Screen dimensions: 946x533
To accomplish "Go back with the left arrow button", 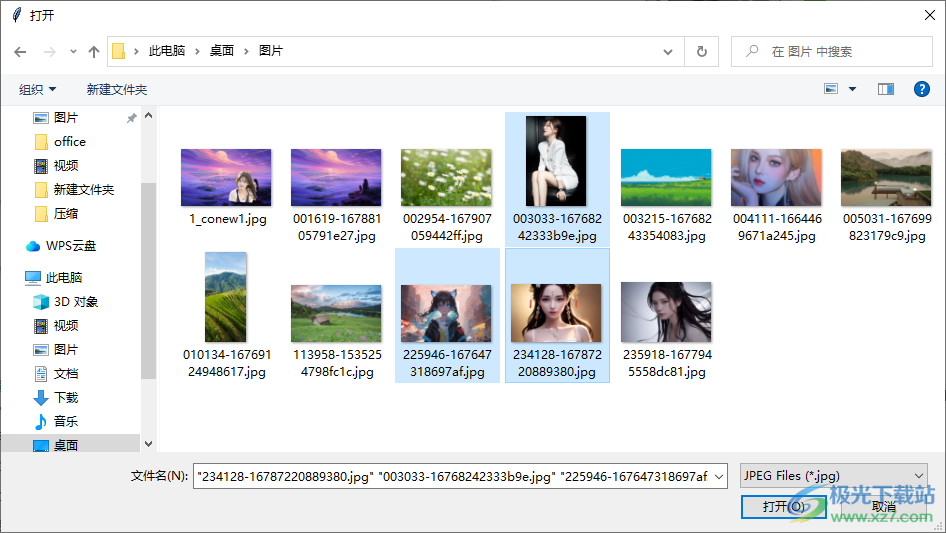I will tap(21, 52).
